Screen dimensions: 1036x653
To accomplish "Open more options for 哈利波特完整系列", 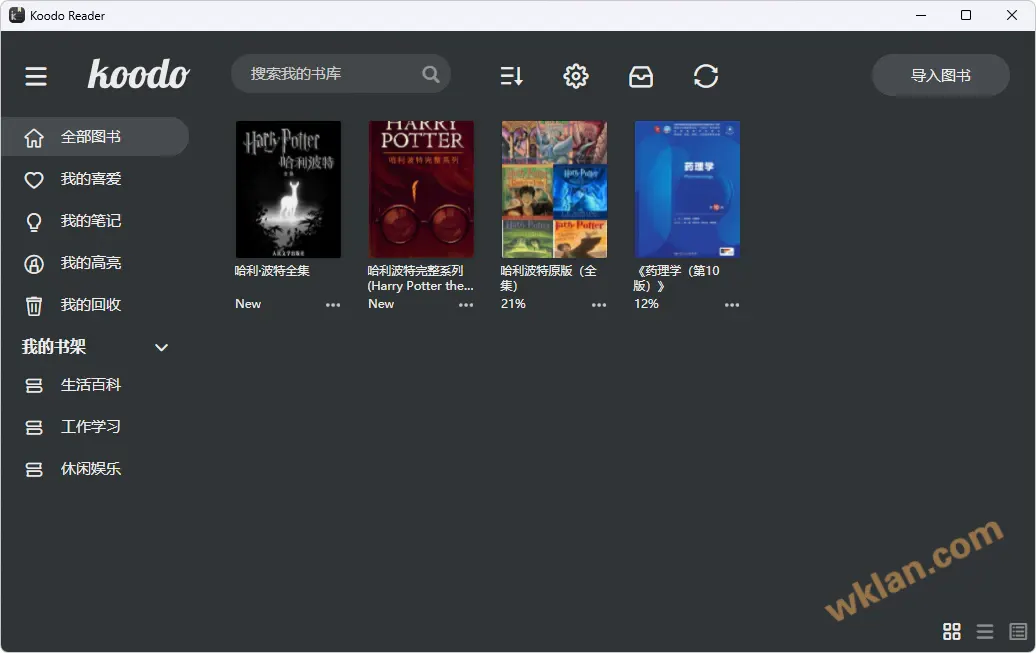I will click(x=466, y=305).
